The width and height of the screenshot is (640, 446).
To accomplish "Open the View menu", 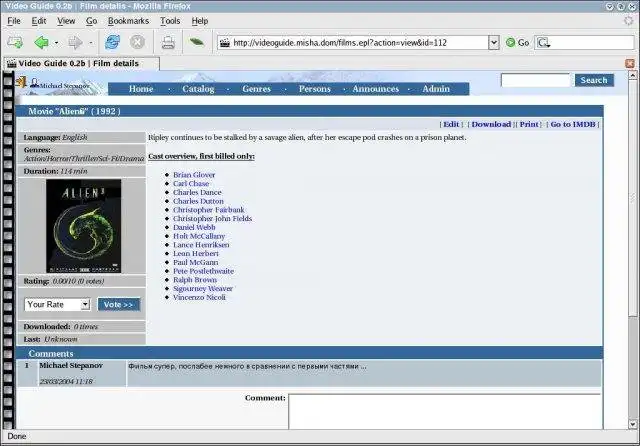I will (66, 21).
